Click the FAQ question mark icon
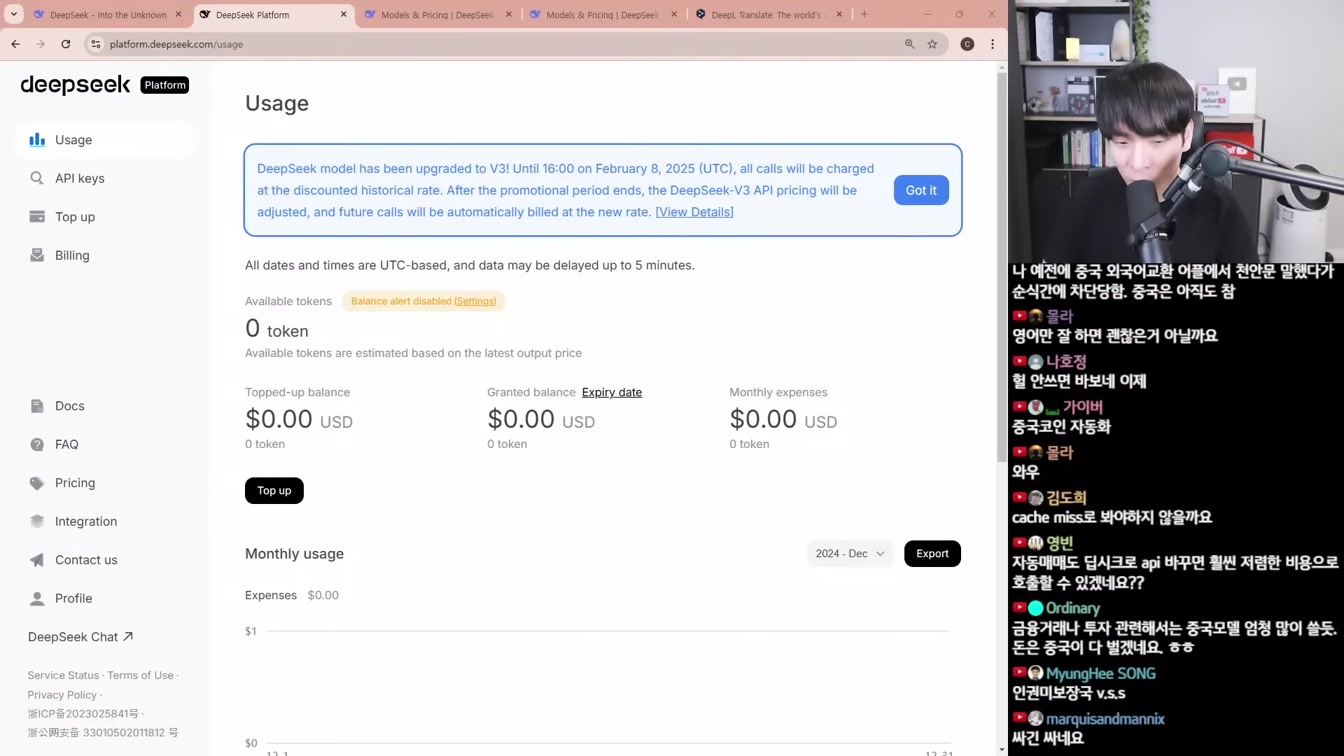The height and width of the screenshot is (756, 1344). (x=37, y=444)
